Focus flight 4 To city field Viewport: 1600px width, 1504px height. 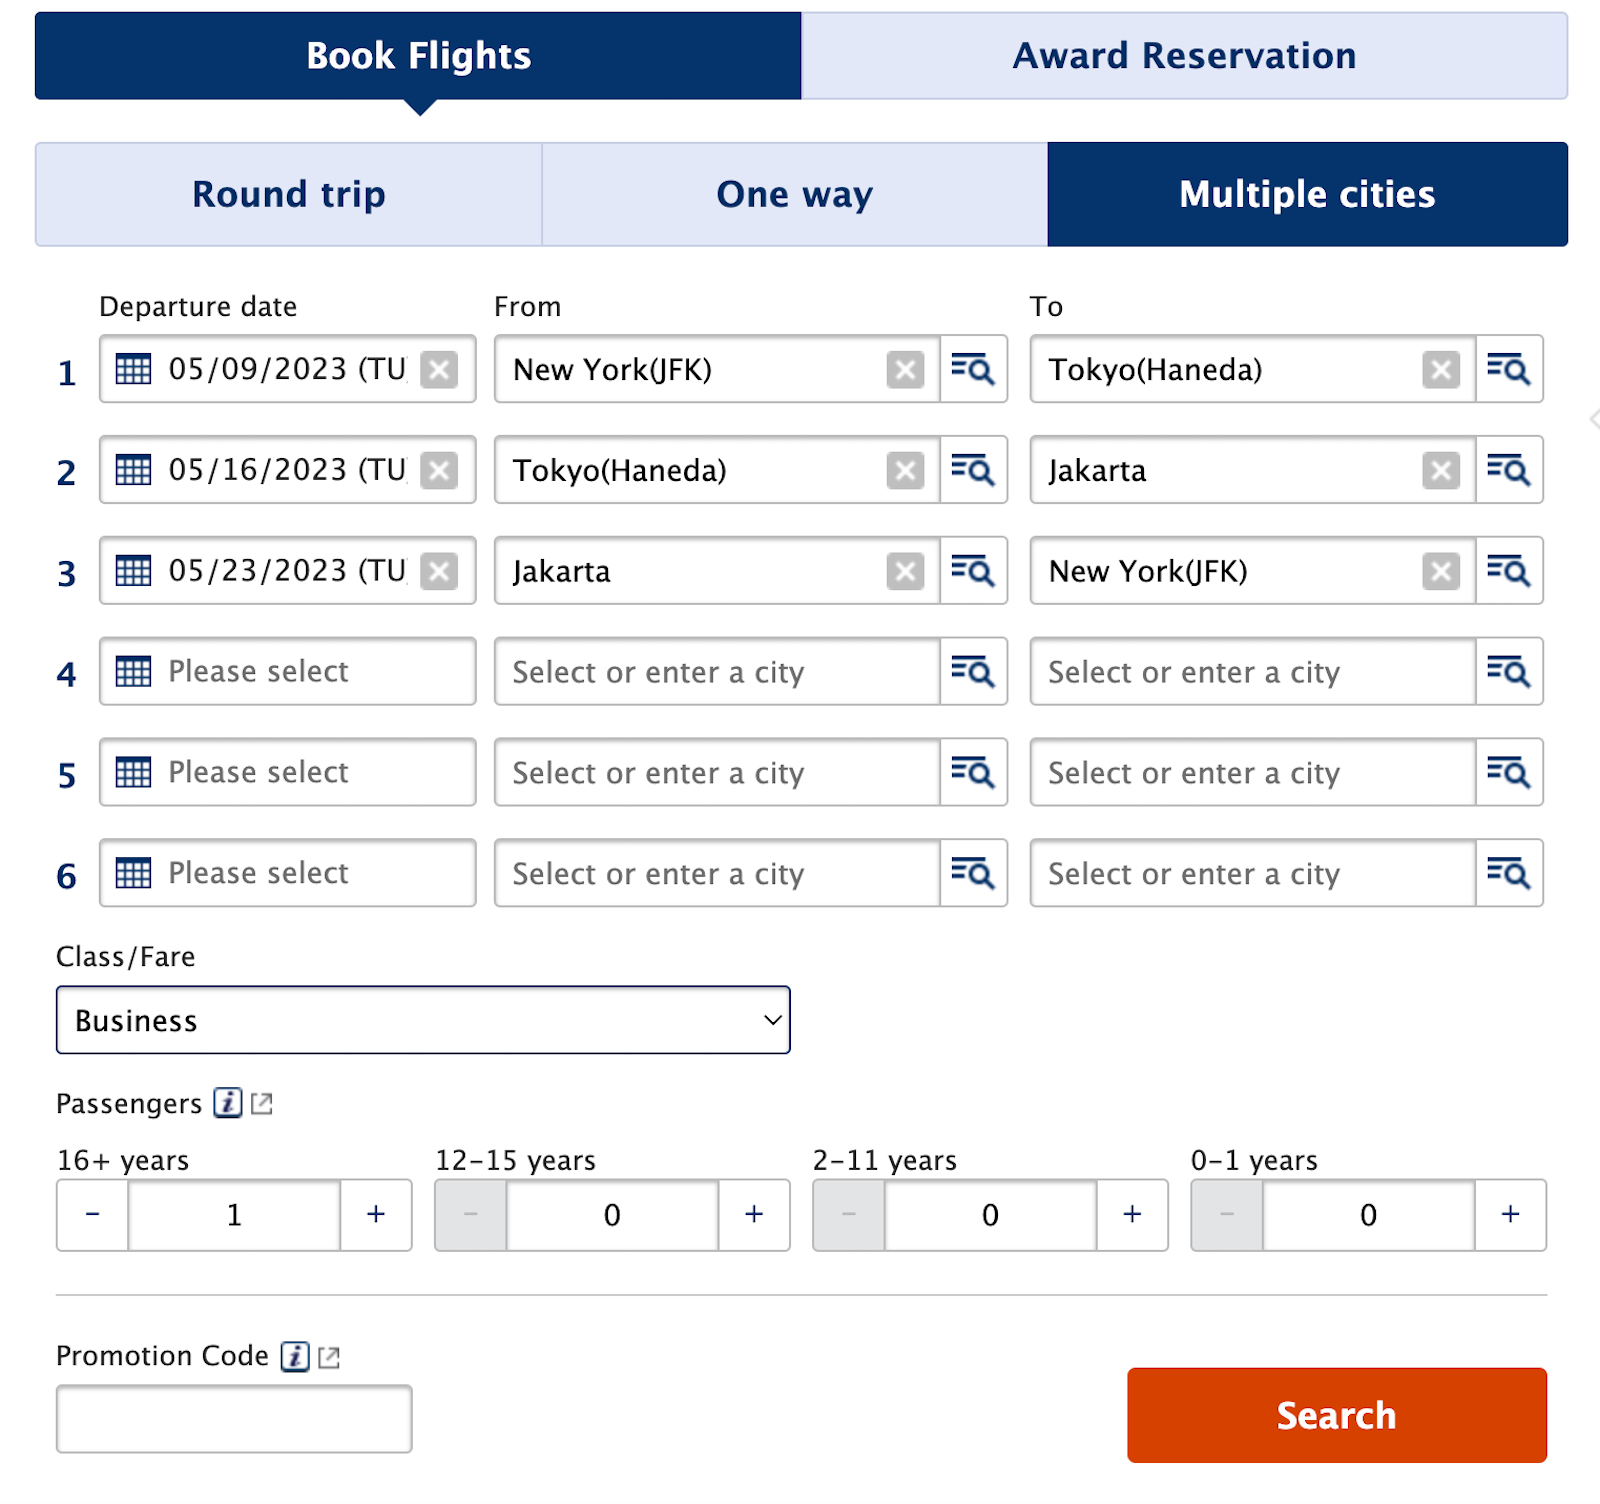[x=1253, y=671]
